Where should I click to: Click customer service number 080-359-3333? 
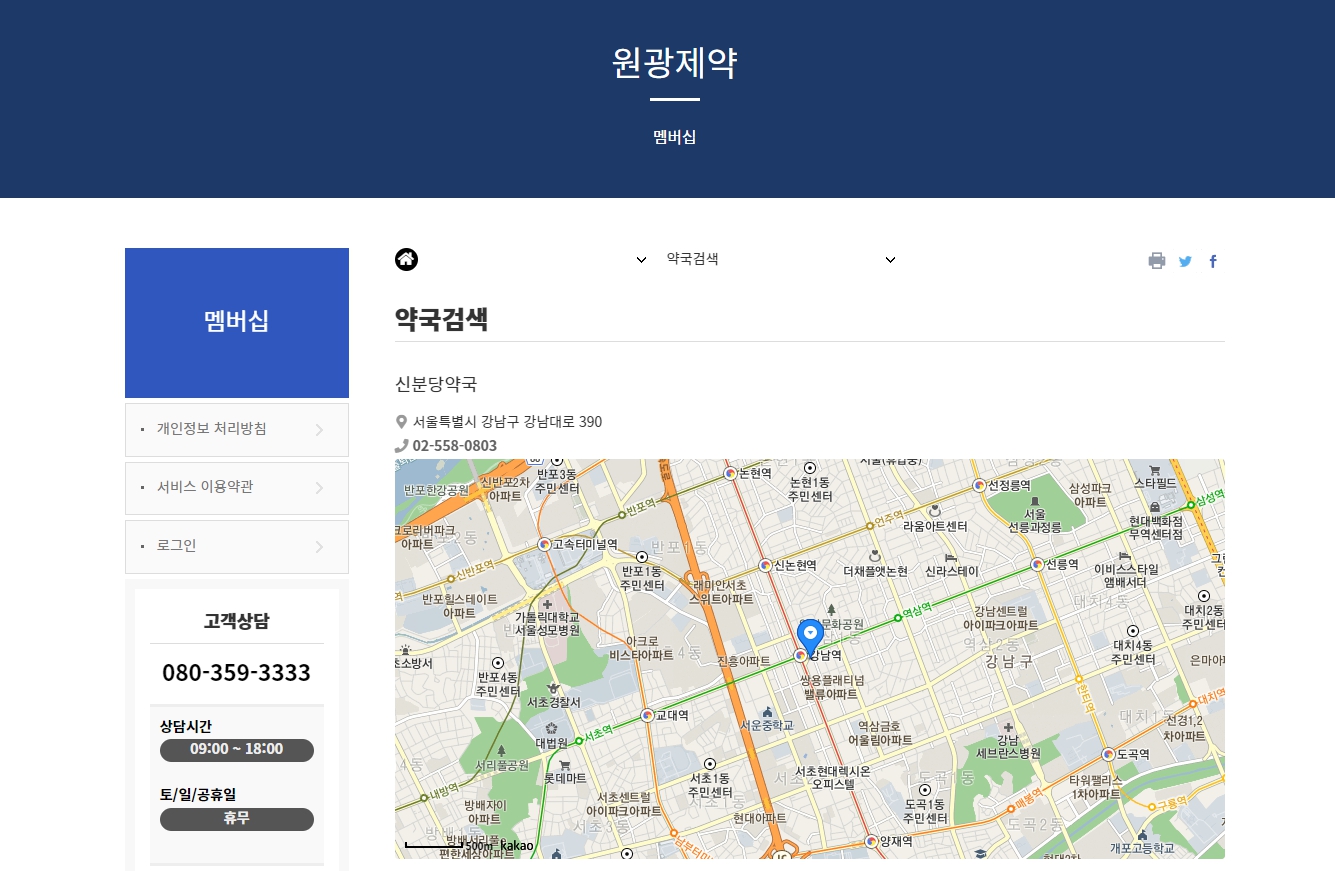(237, 672)
